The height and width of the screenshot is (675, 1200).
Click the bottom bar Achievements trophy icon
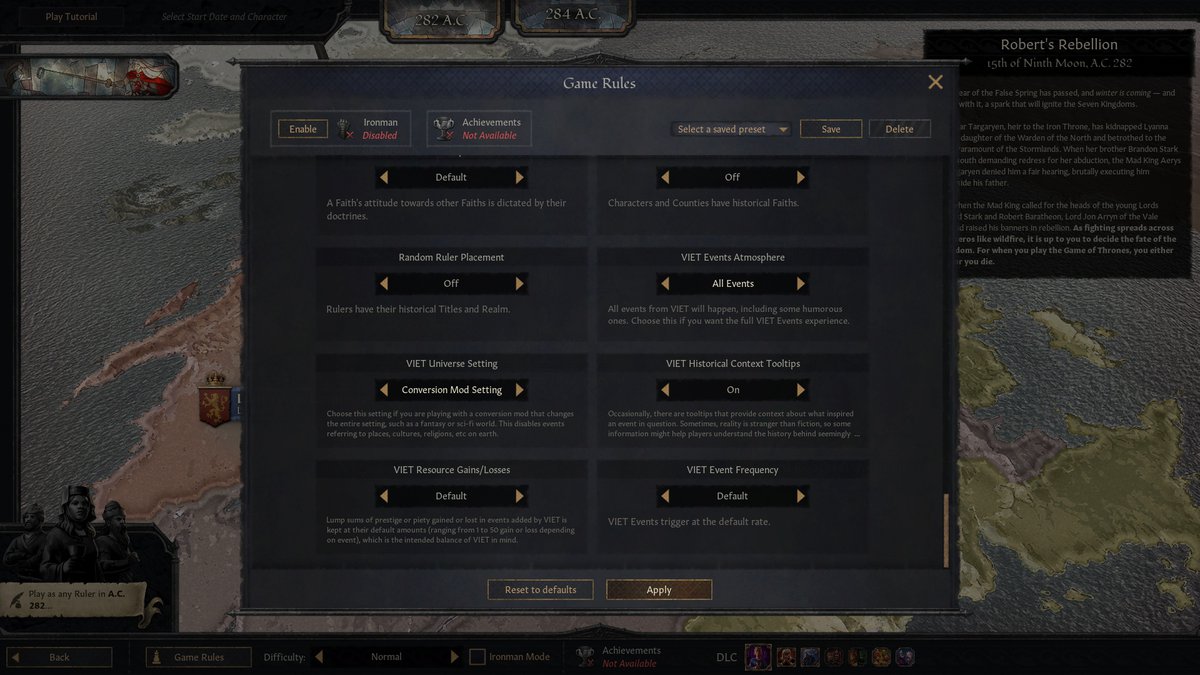pos(586,657)
